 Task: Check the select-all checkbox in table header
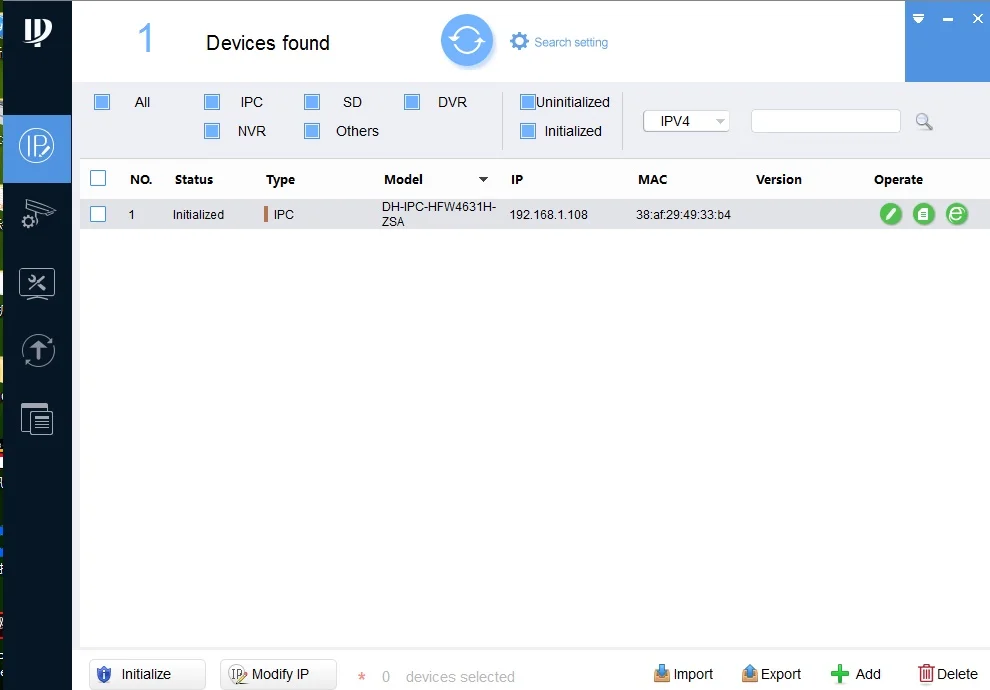coord(98,178)
